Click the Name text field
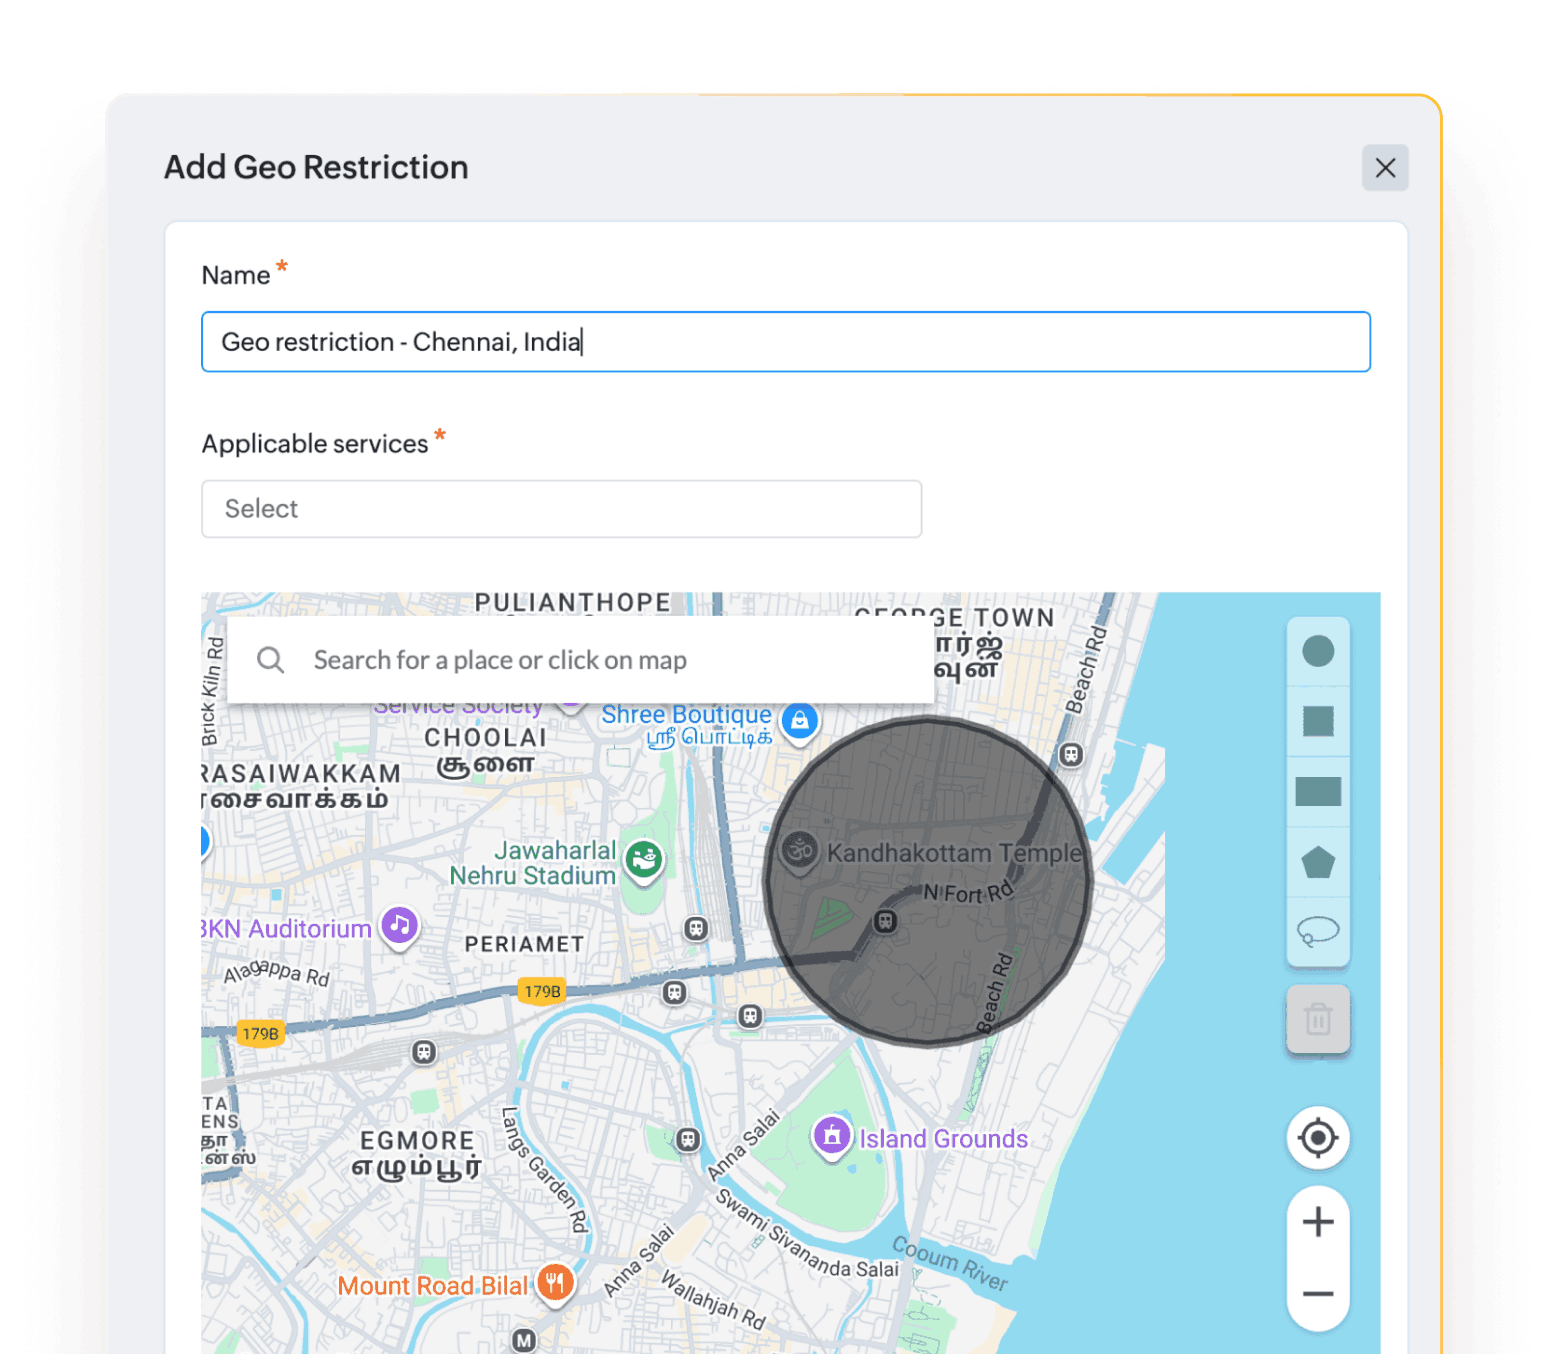This screenshot has width=1548, height=1354. (786, 342)
